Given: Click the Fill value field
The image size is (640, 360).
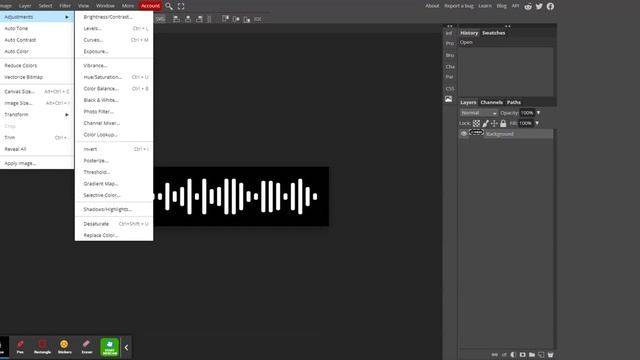Looking at the screenshot, I should click(x=526, y=123).
